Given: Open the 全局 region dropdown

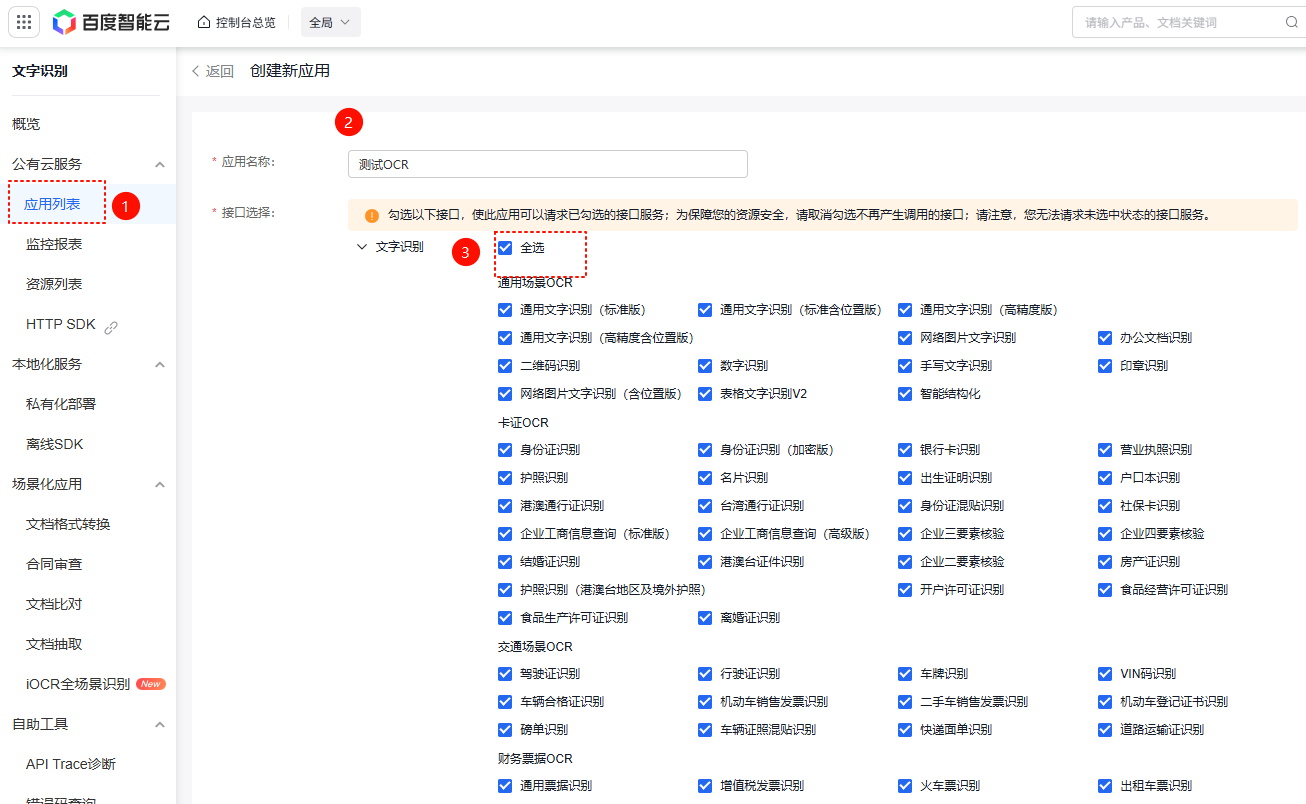Looking at the screenshot, I should point(330,22).
